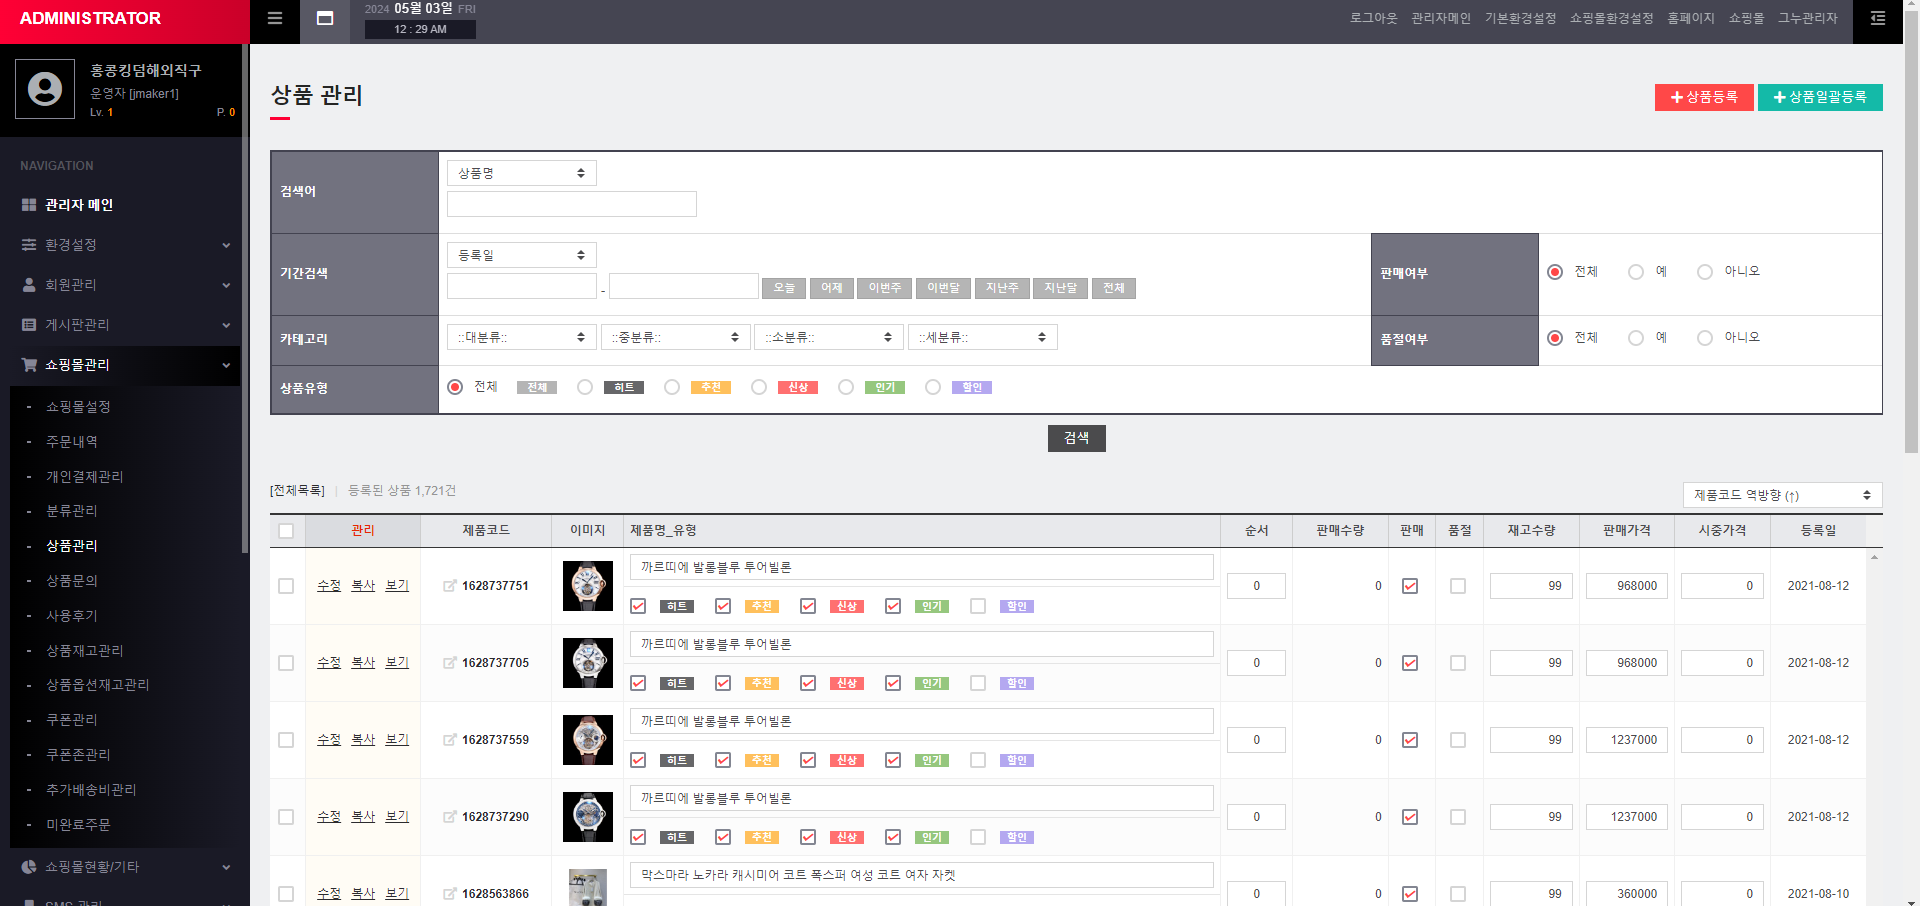This screenshot has width=1920, height=906.
Task: Click the 추천 badge in product type filter
Action: coord(711,388)
